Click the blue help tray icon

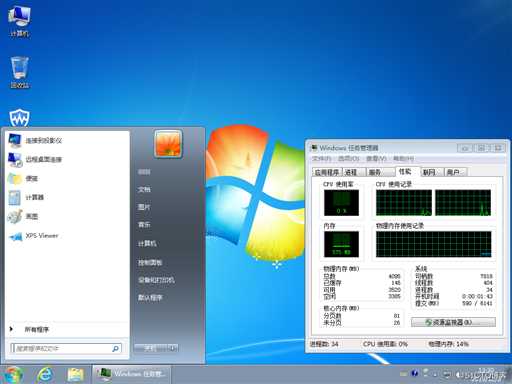[414, 373]
